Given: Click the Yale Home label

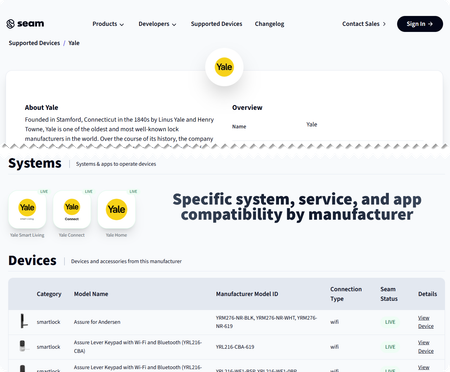Looking at the screenshot, I should pyautogui.click(x=116, y=235).
